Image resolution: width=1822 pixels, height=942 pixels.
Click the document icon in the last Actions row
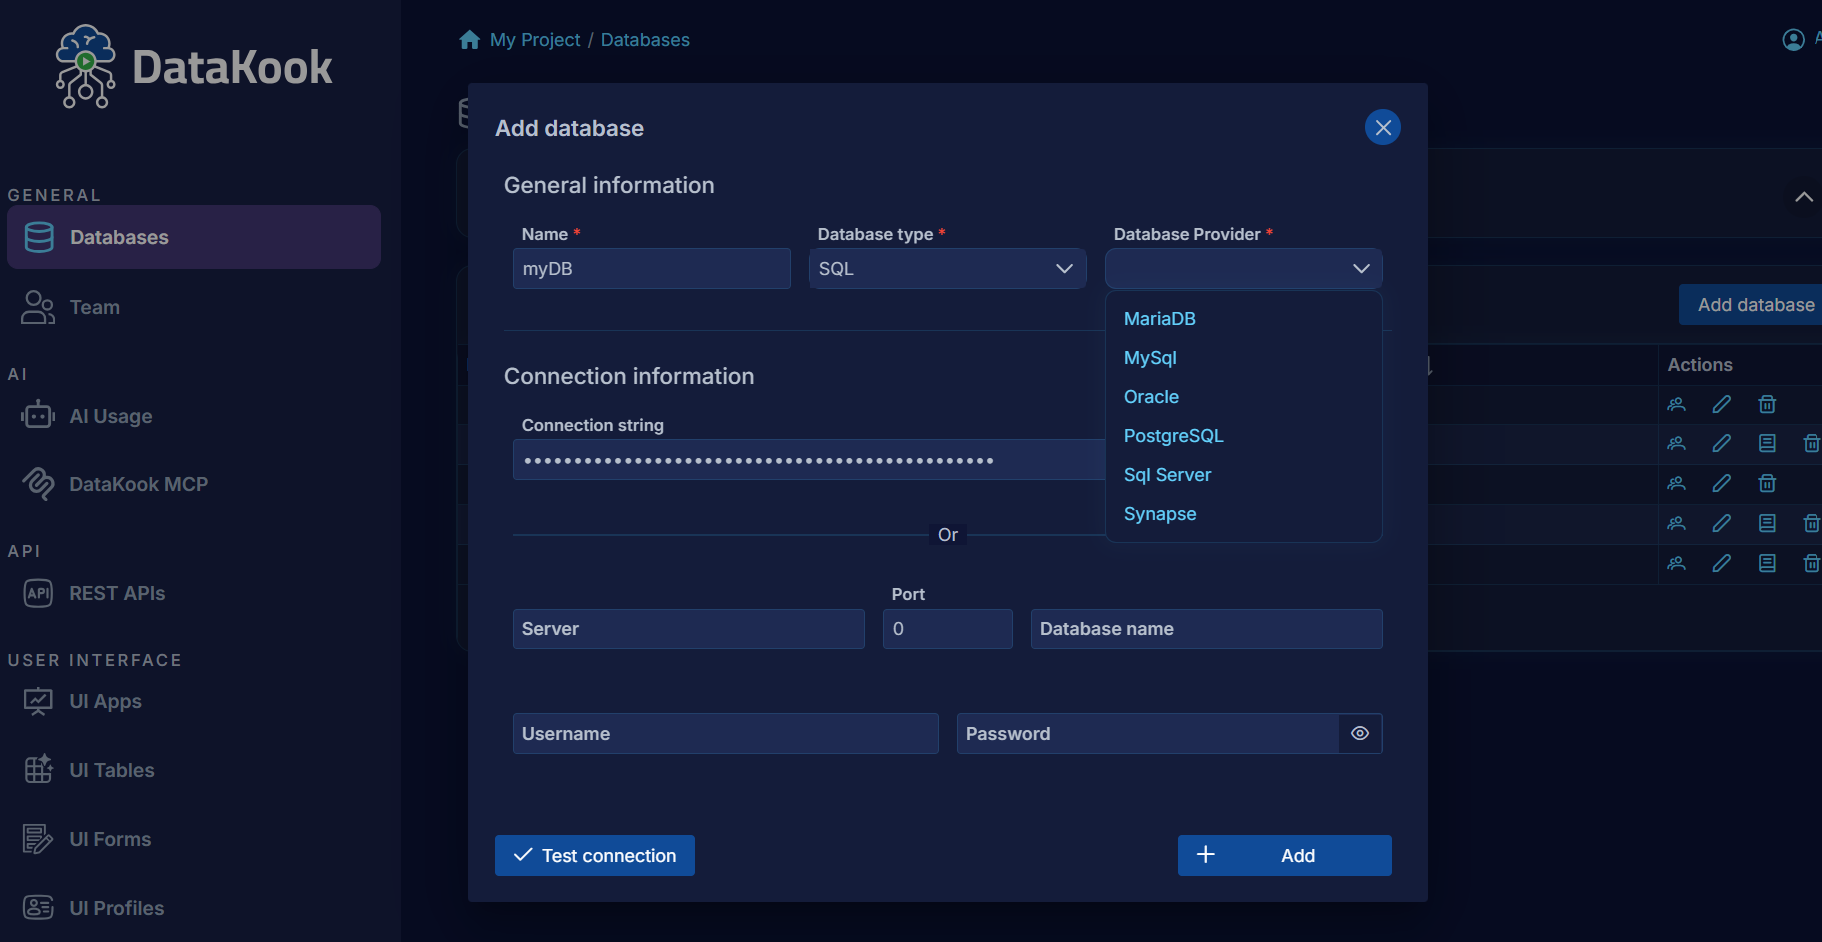1767,563
